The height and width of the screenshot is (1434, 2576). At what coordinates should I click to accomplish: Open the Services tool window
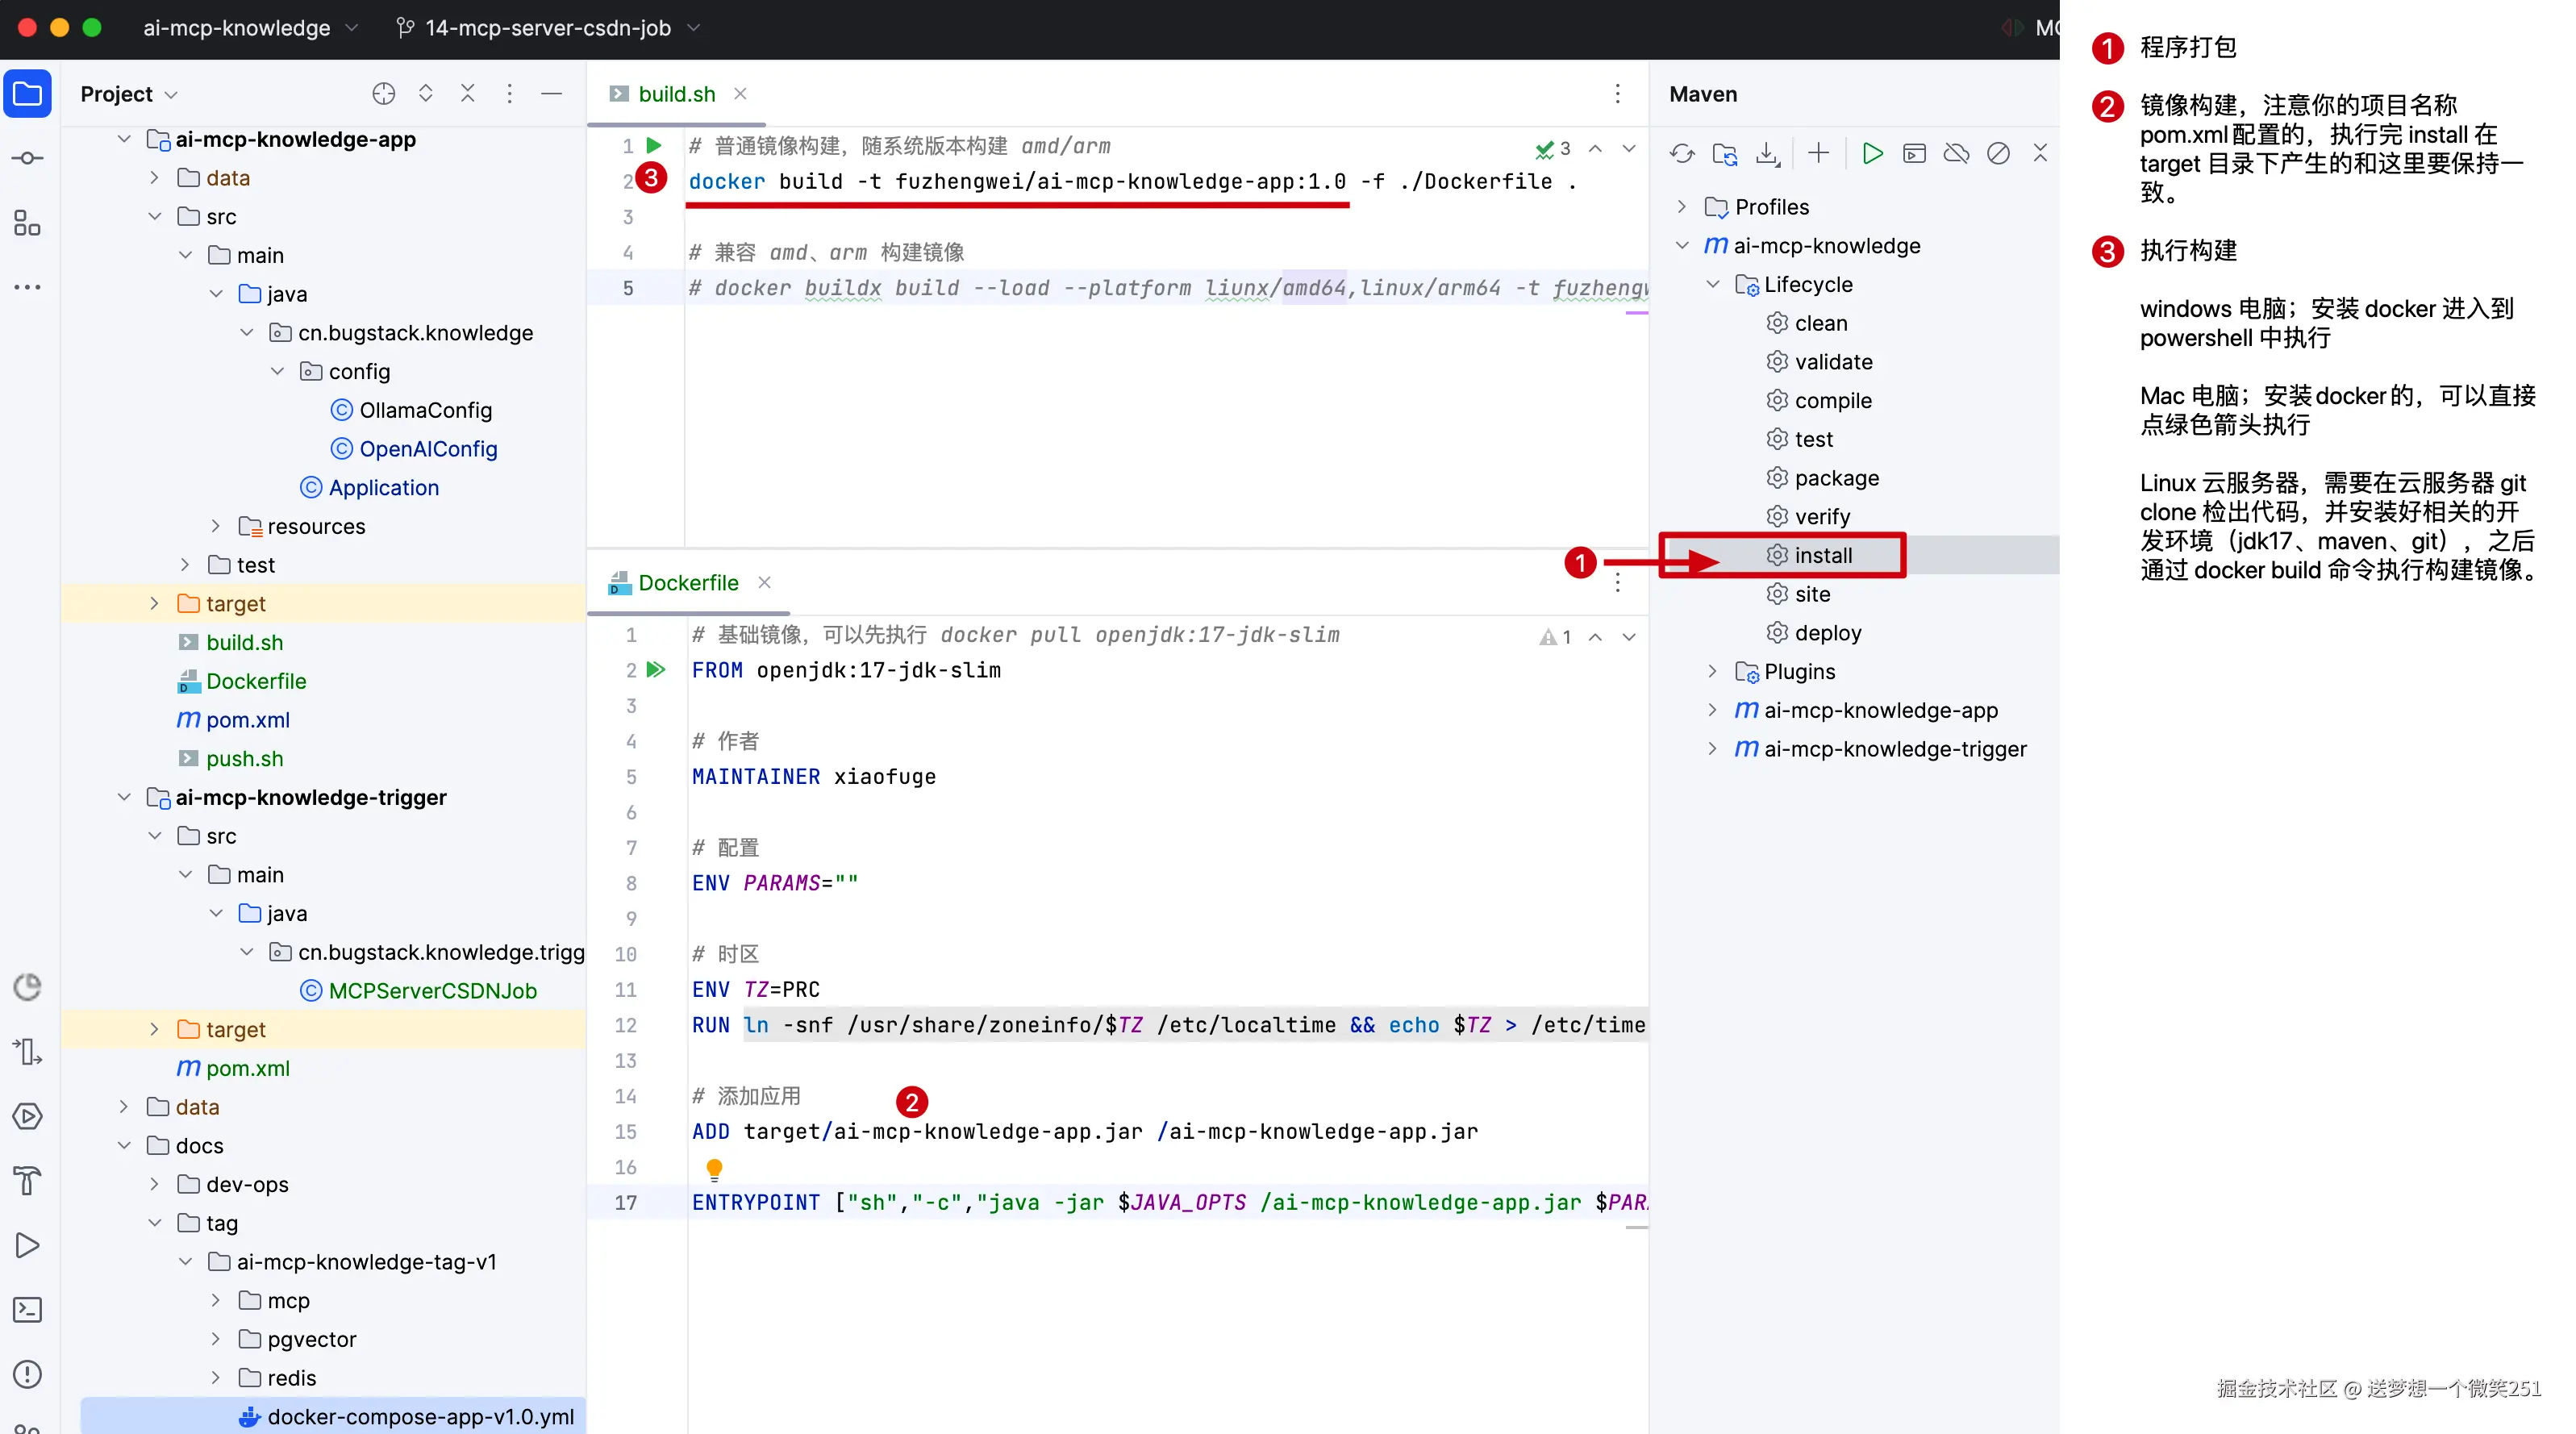(28, 1116)
